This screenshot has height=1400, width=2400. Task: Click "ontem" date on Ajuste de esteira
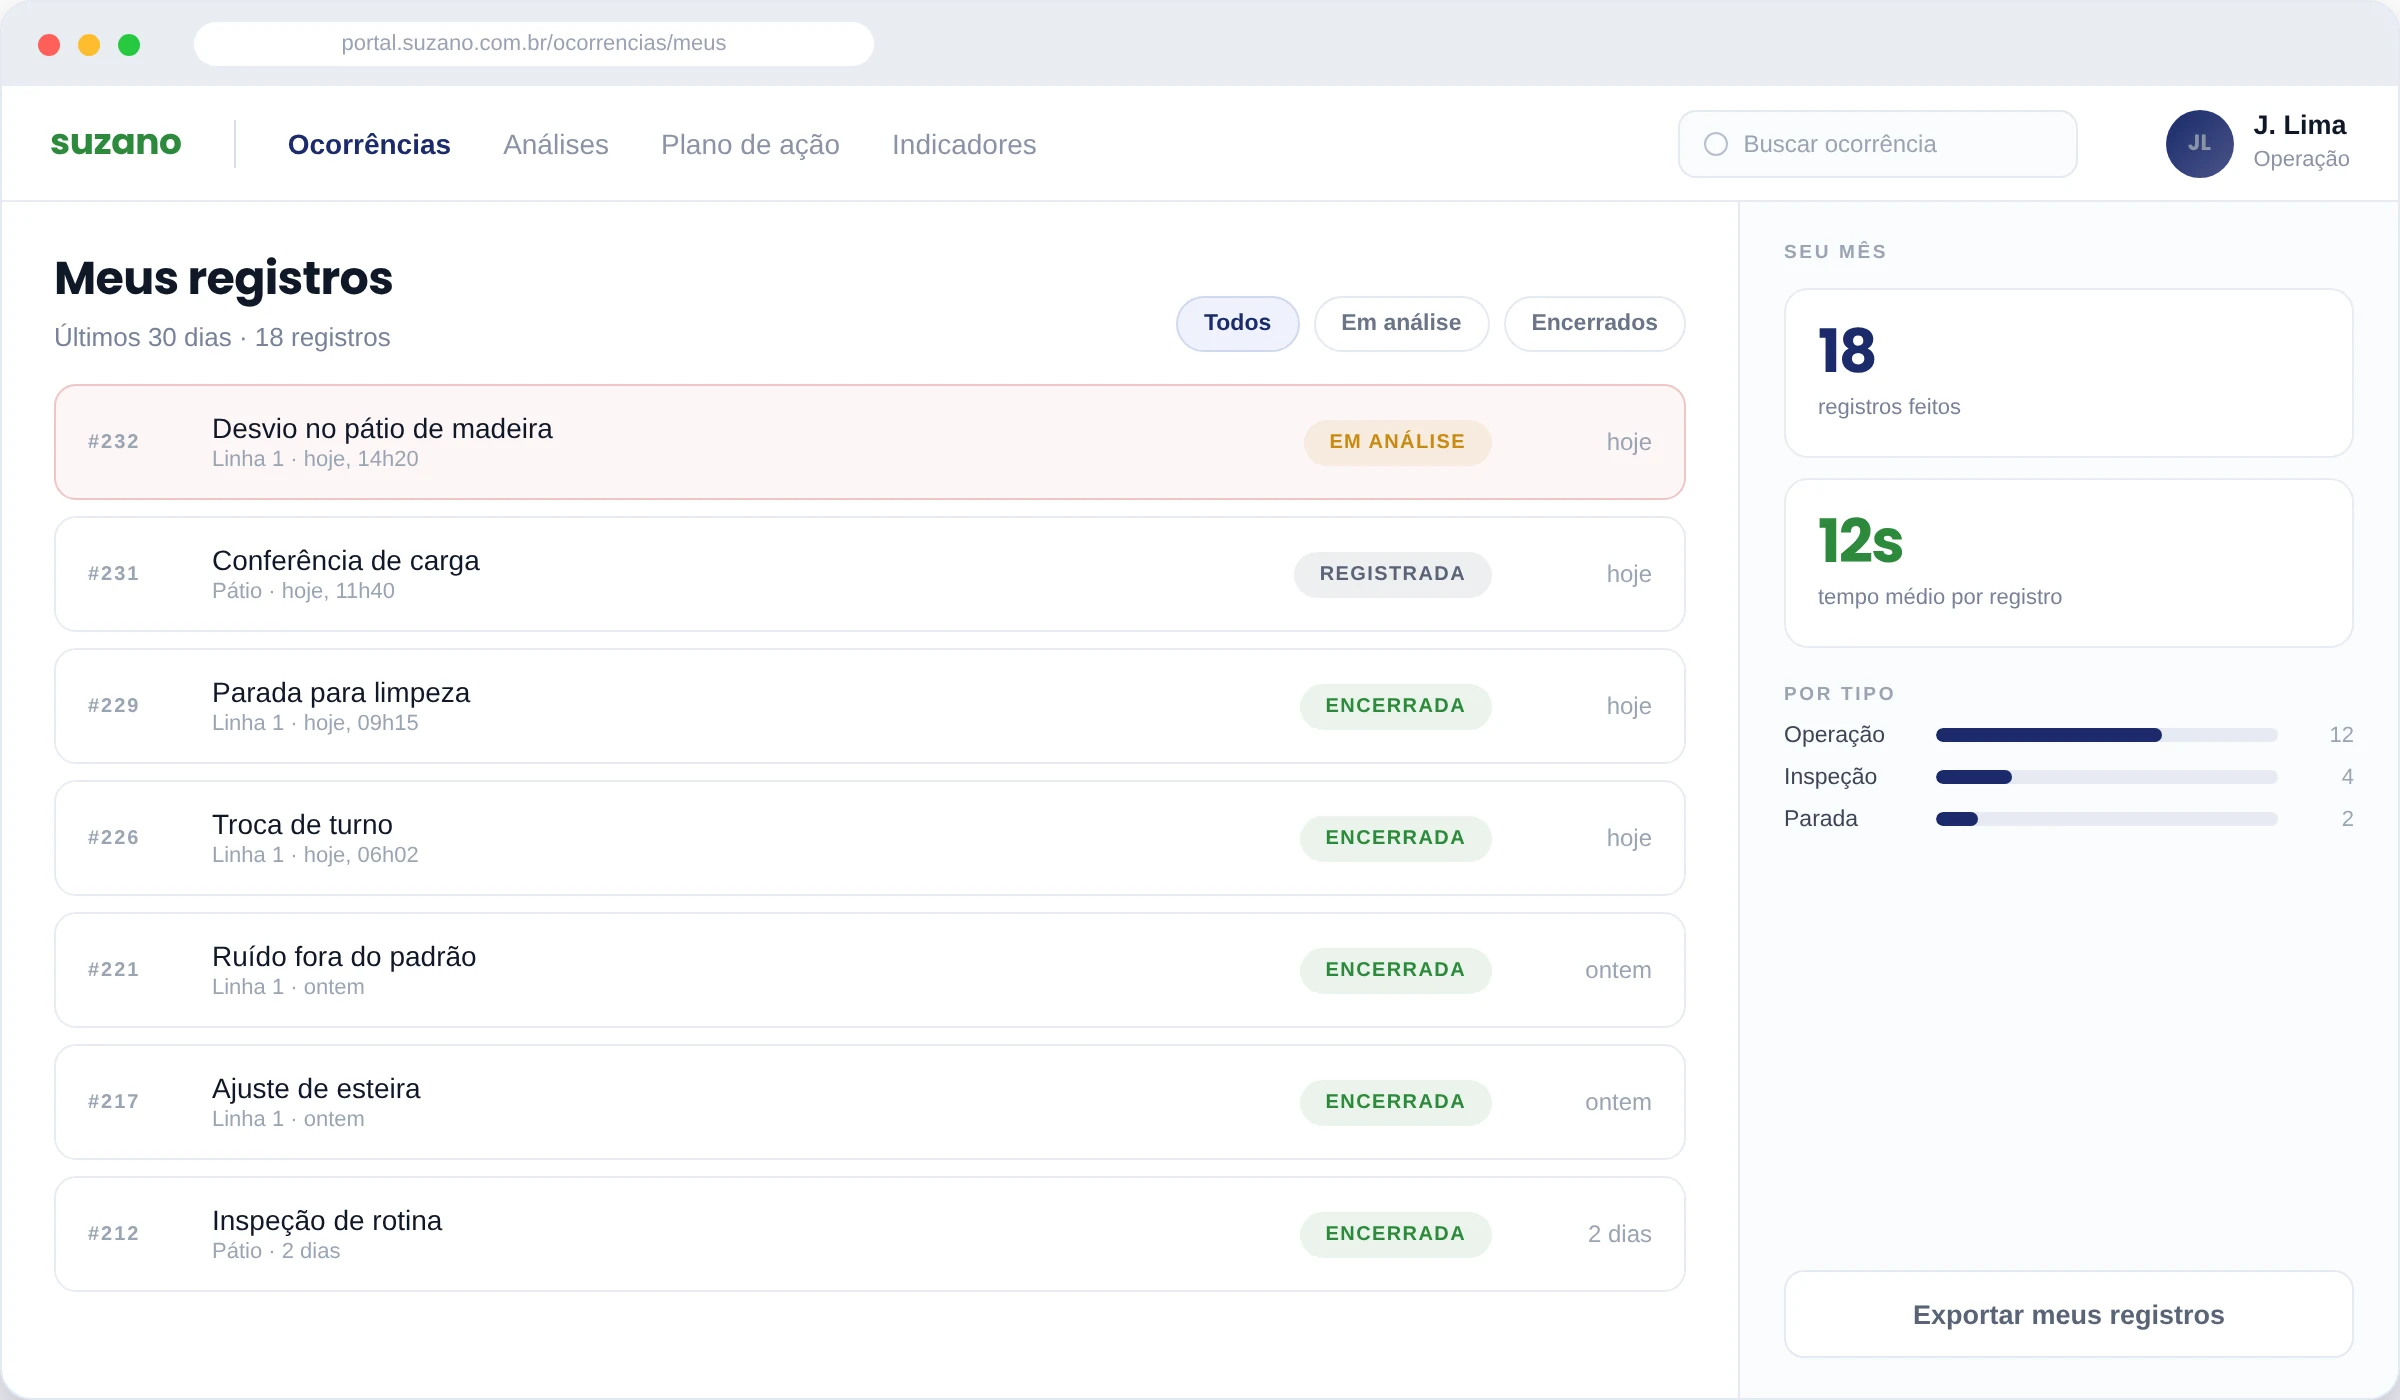click(x=1617, y=1102)
